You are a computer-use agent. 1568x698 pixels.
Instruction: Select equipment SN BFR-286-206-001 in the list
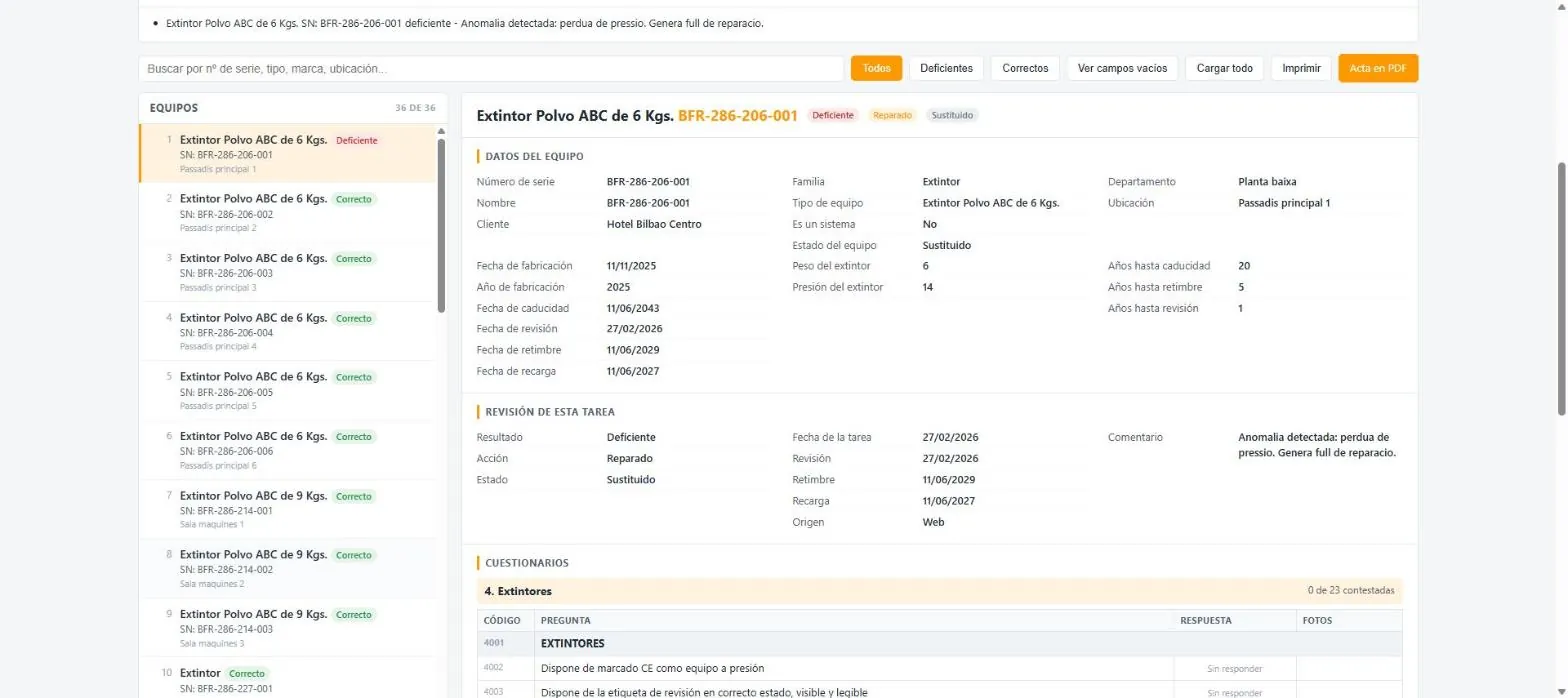click(x=288, y=153)
